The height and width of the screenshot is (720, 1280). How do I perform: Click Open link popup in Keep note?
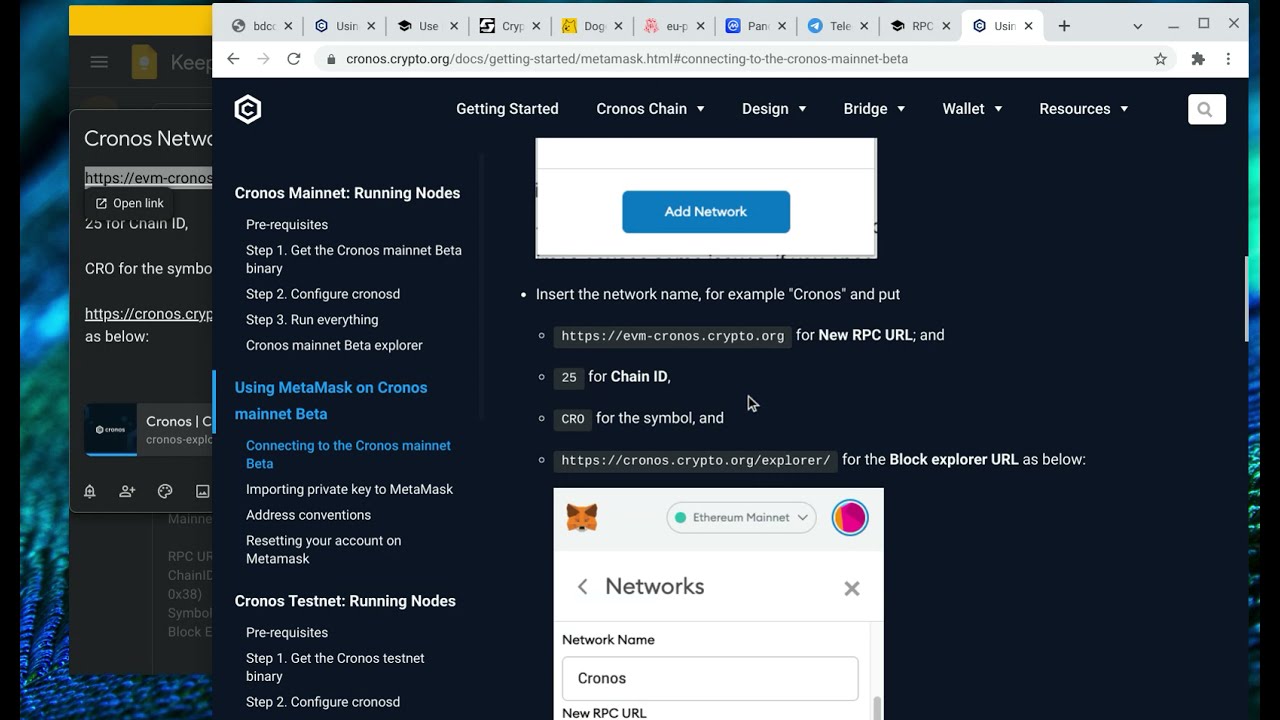(130, 203)
